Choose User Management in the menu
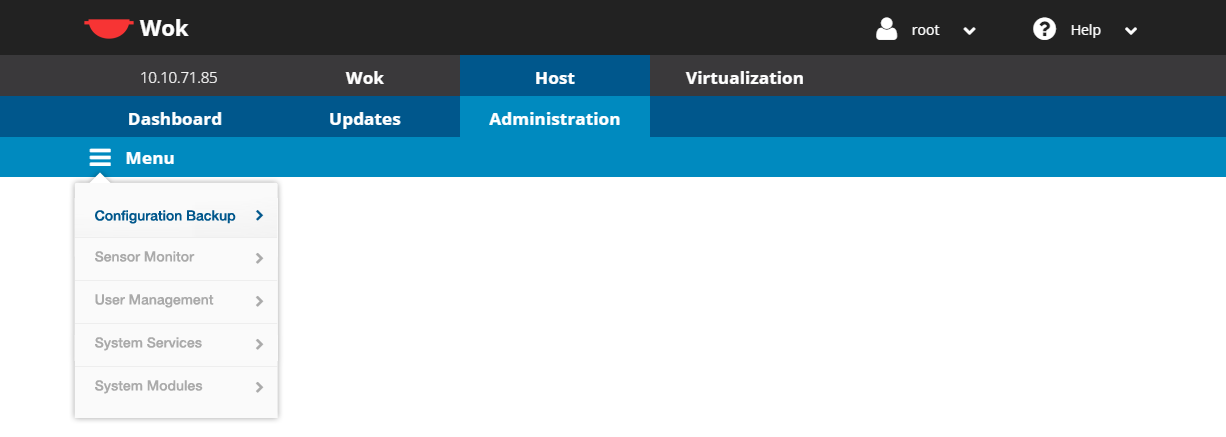1226x437 pixels. click(x=154, y=300)
